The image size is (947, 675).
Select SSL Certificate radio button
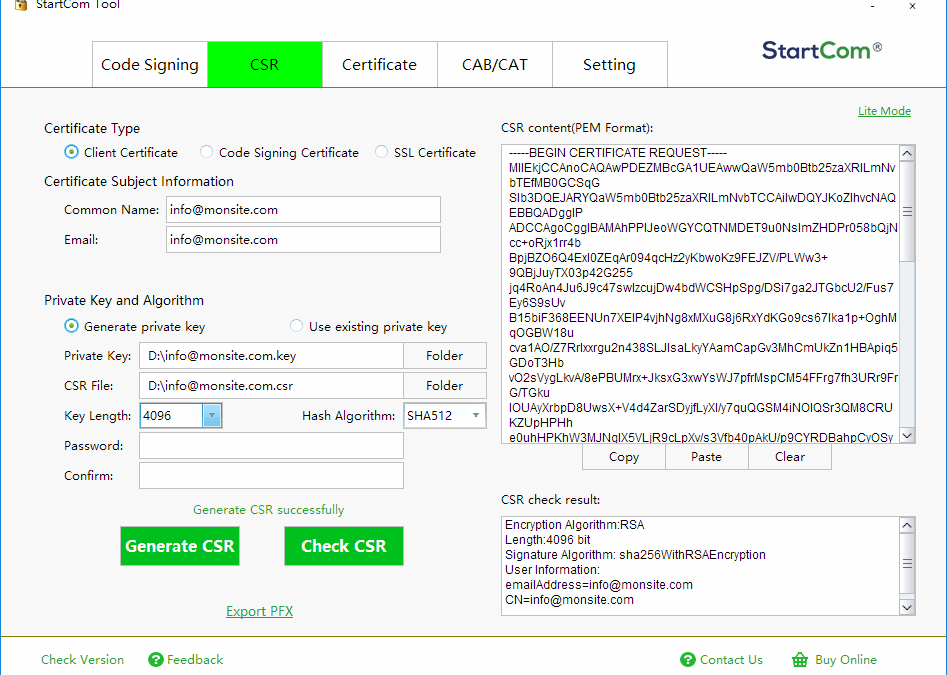click(x=381, y=152)
